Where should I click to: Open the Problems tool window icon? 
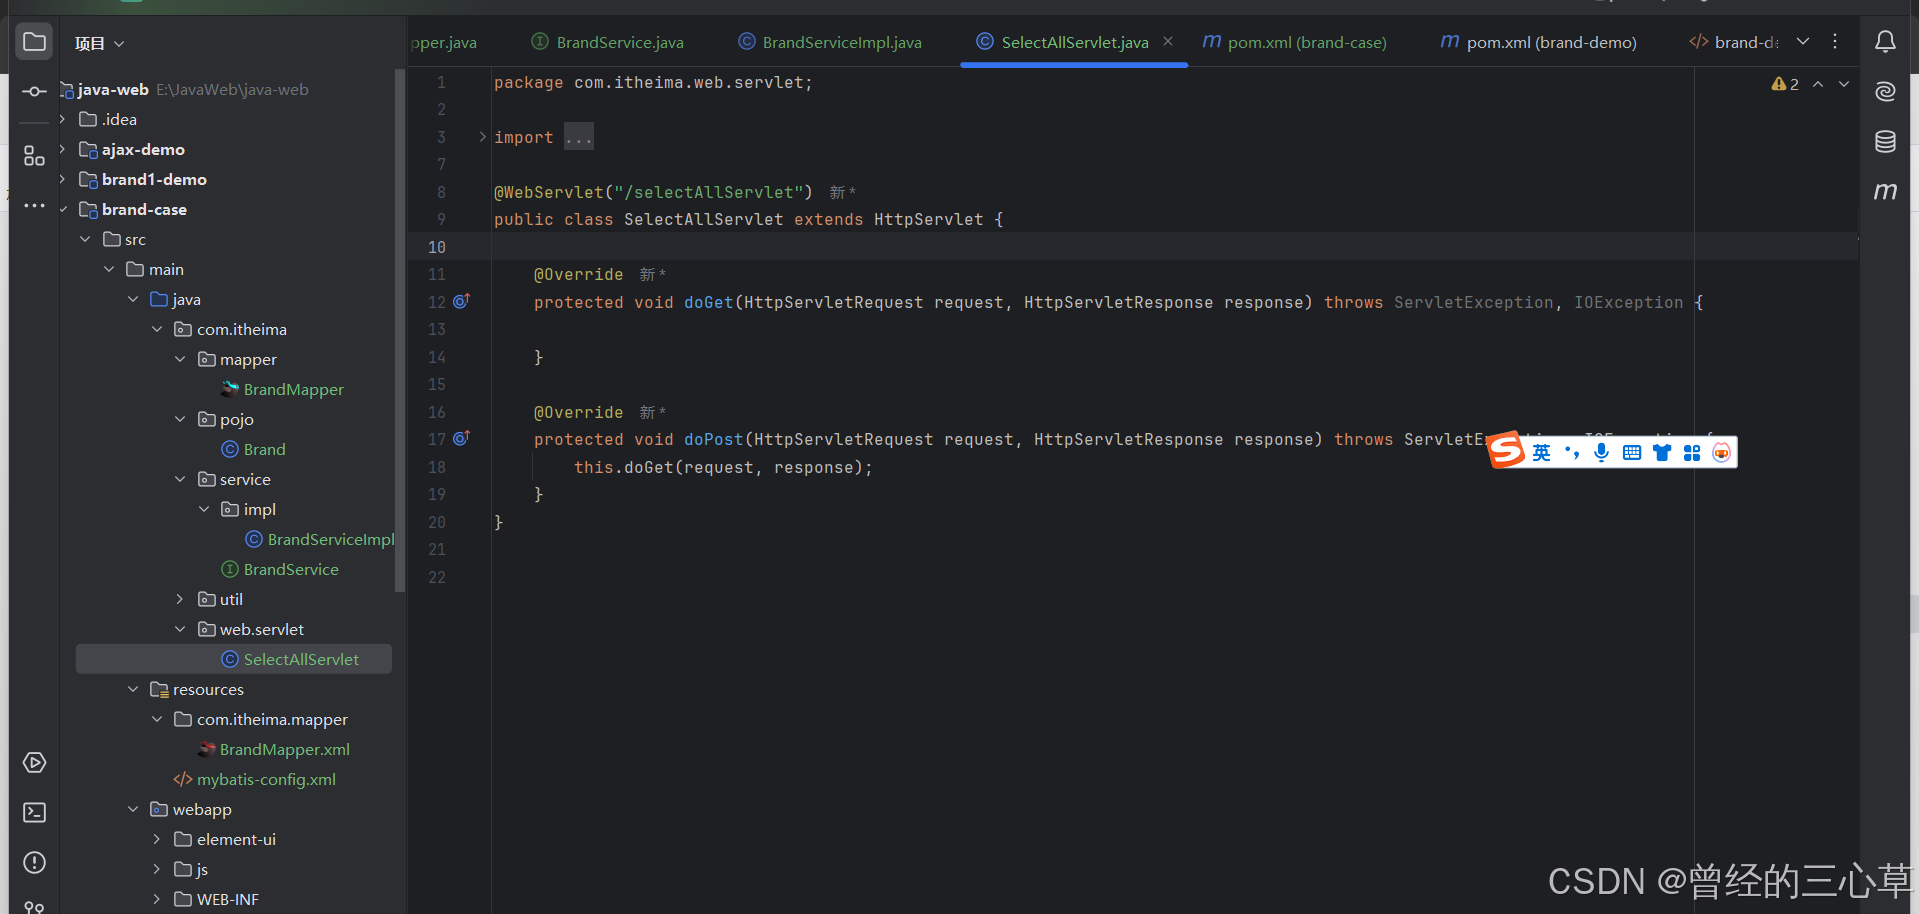click(34, 862)
